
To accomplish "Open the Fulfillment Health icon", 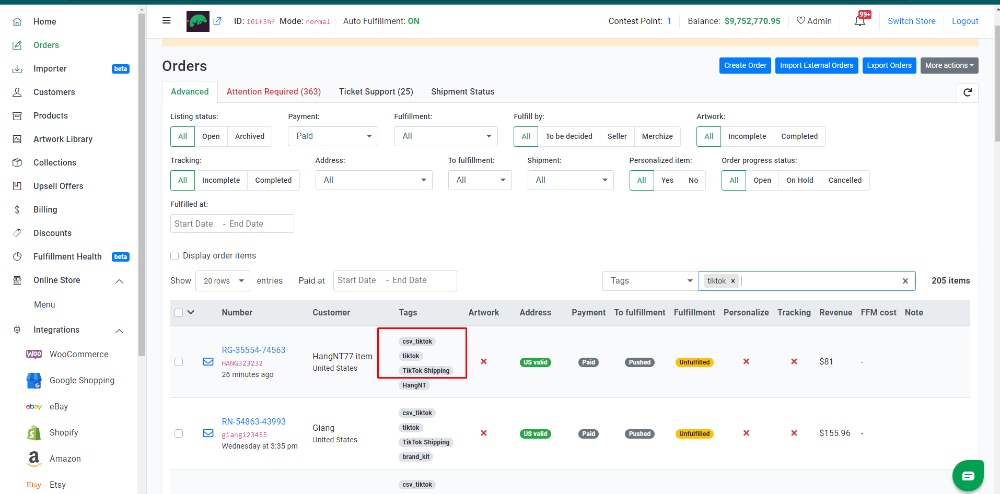I will coord(18,257).
